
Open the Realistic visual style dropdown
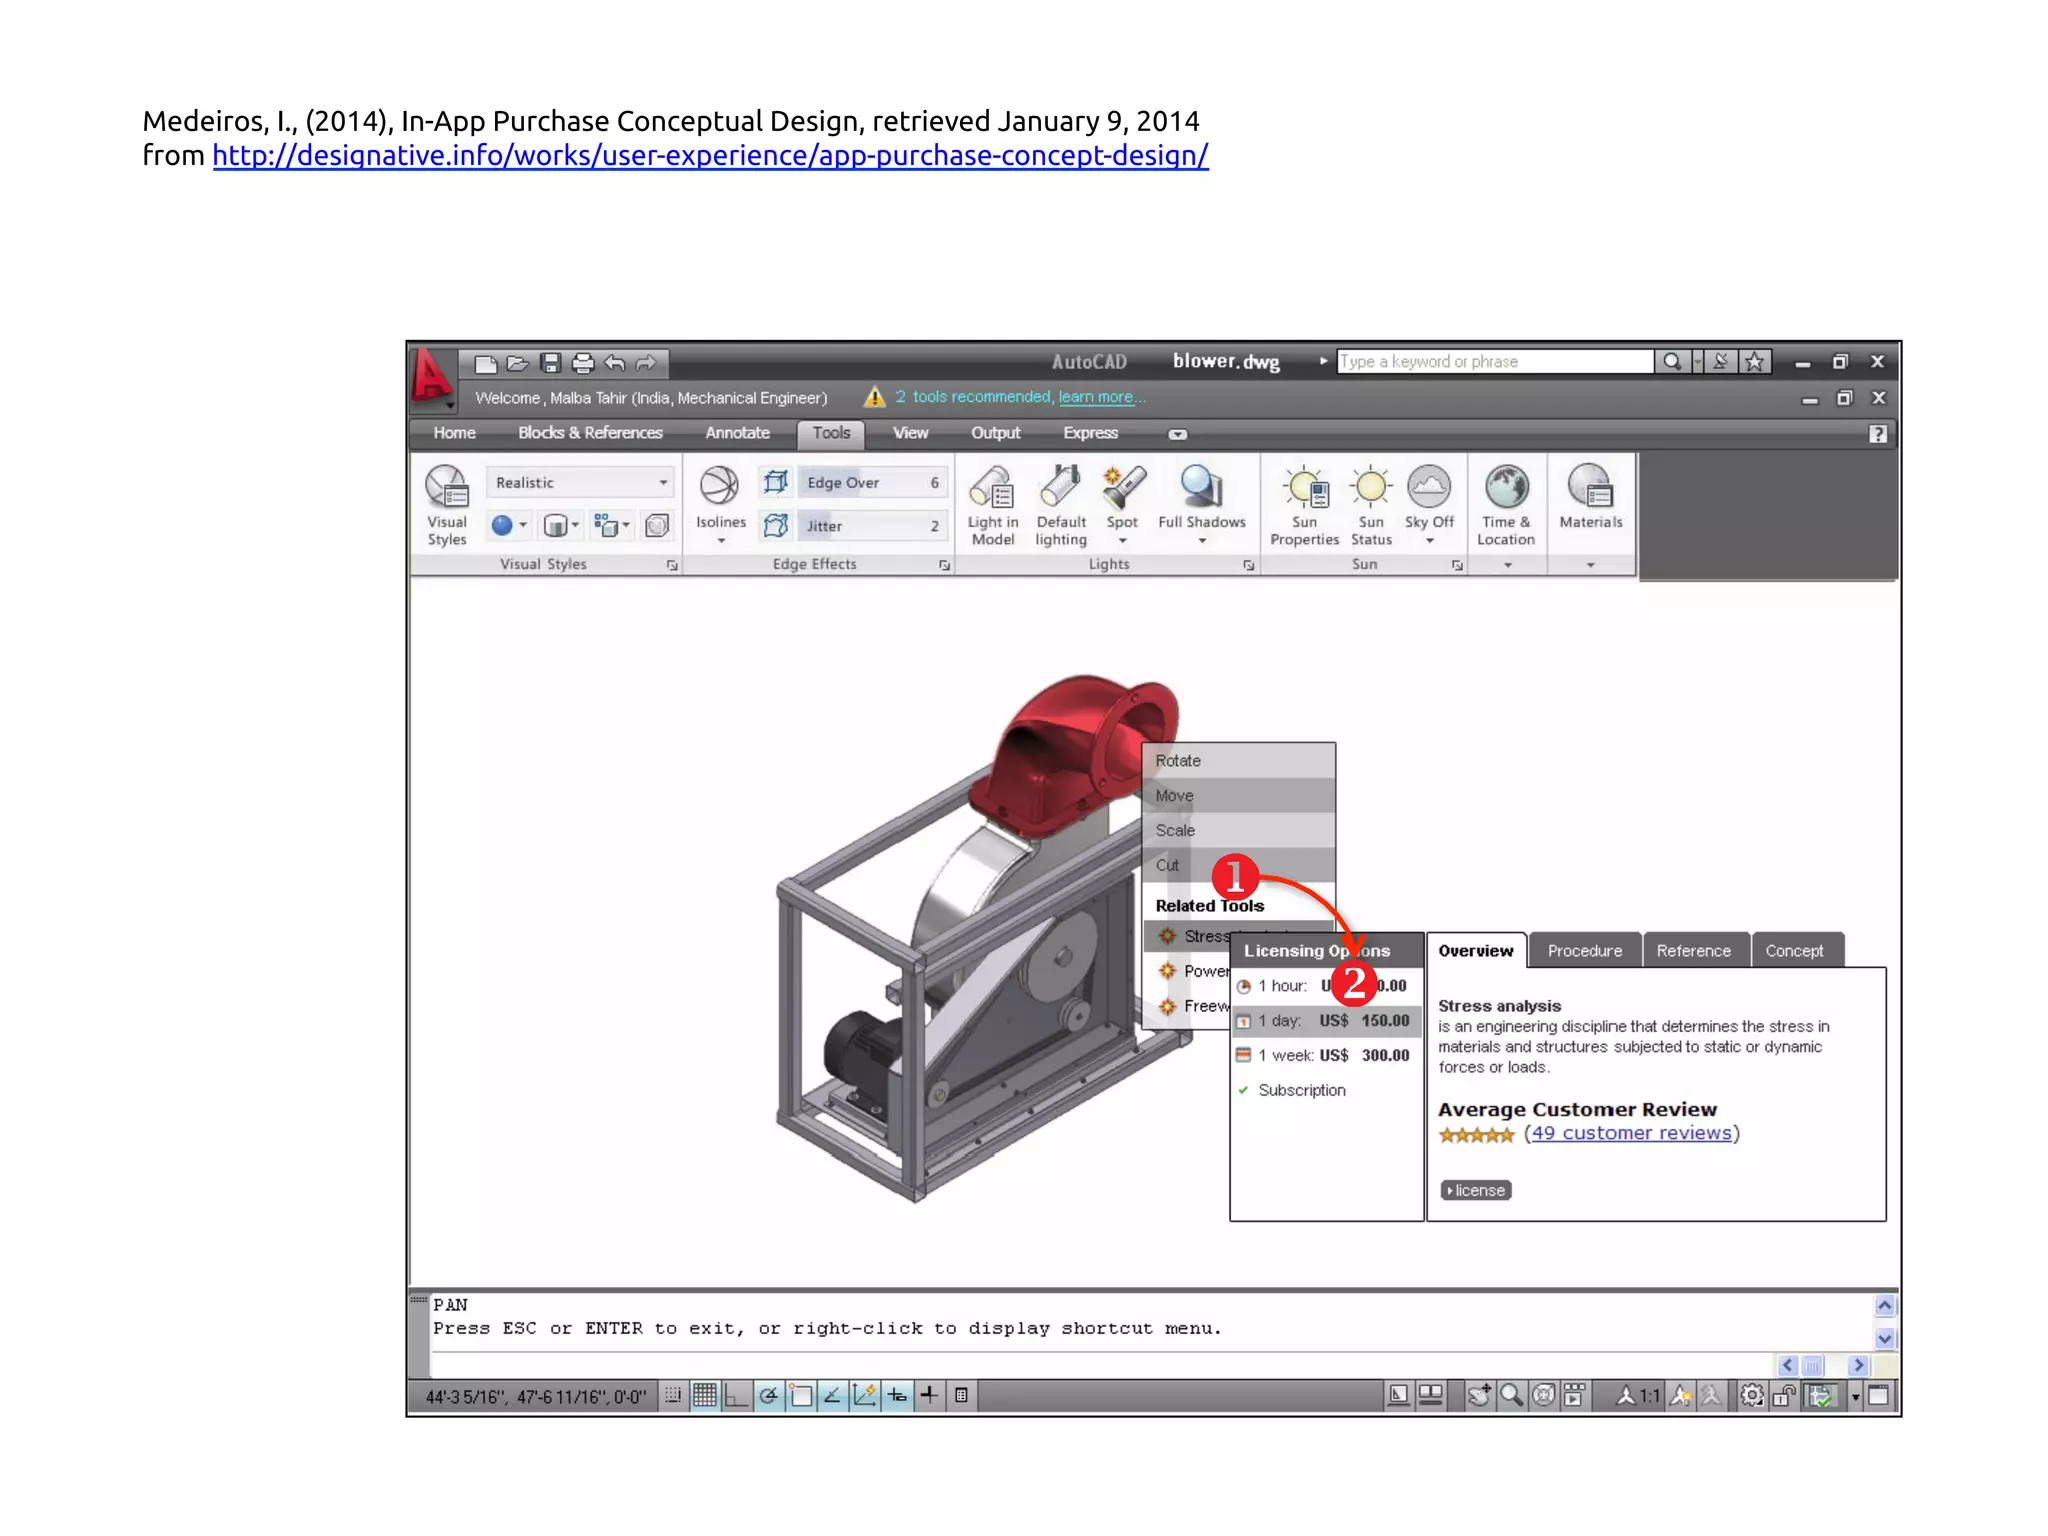coord(662,483)
